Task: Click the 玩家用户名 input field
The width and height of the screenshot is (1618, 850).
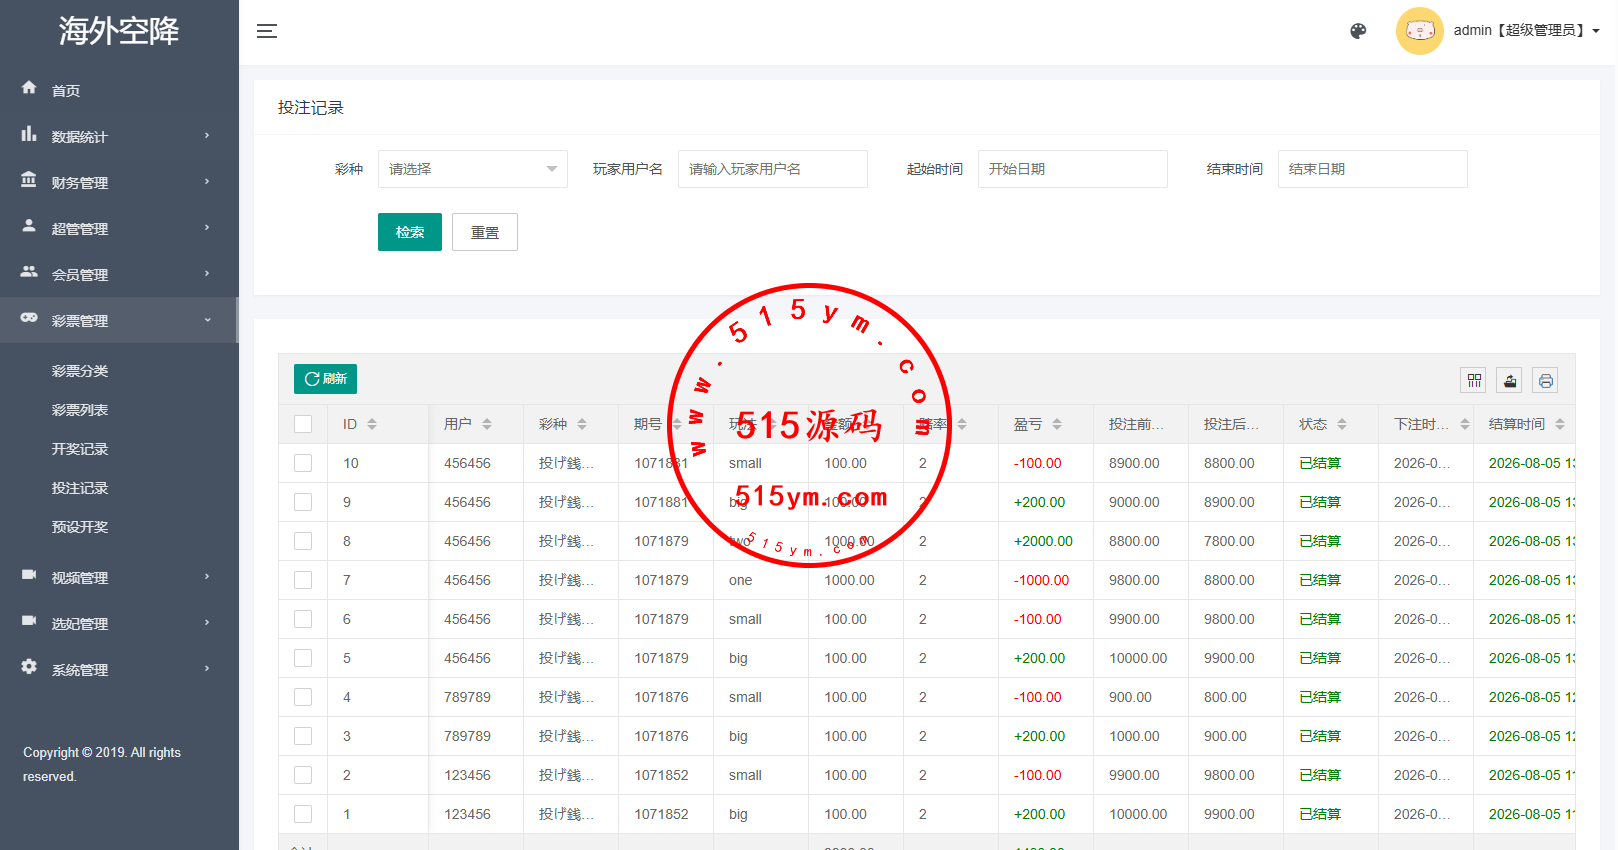Action: click(x=773, y=169)
